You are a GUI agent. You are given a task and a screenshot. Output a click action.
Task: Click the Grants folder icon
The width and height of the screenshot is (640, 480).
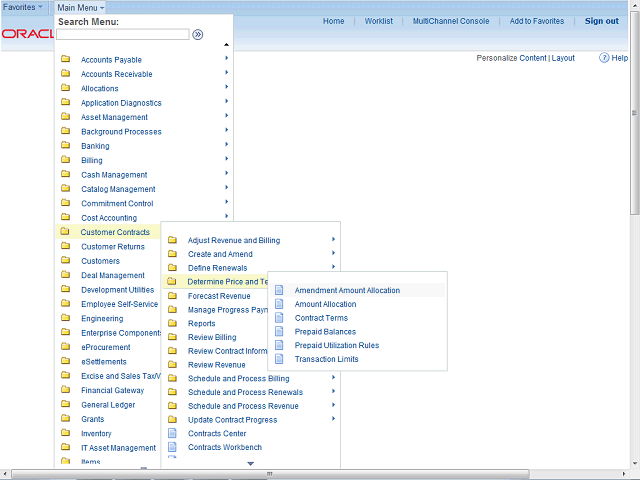(x=65, y=418)
